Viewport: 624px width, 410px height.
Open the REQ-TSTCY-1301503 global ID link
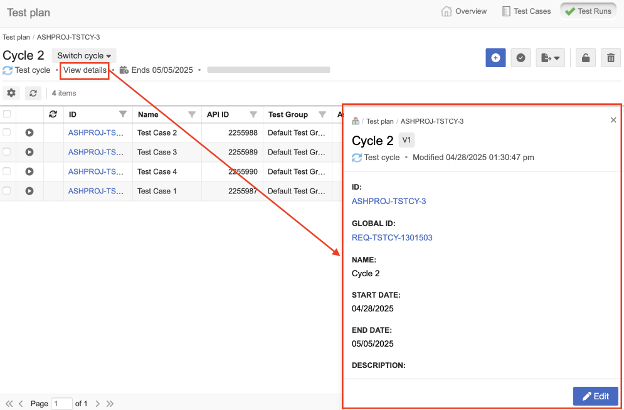pyautogui.click(x=392, y=238)
